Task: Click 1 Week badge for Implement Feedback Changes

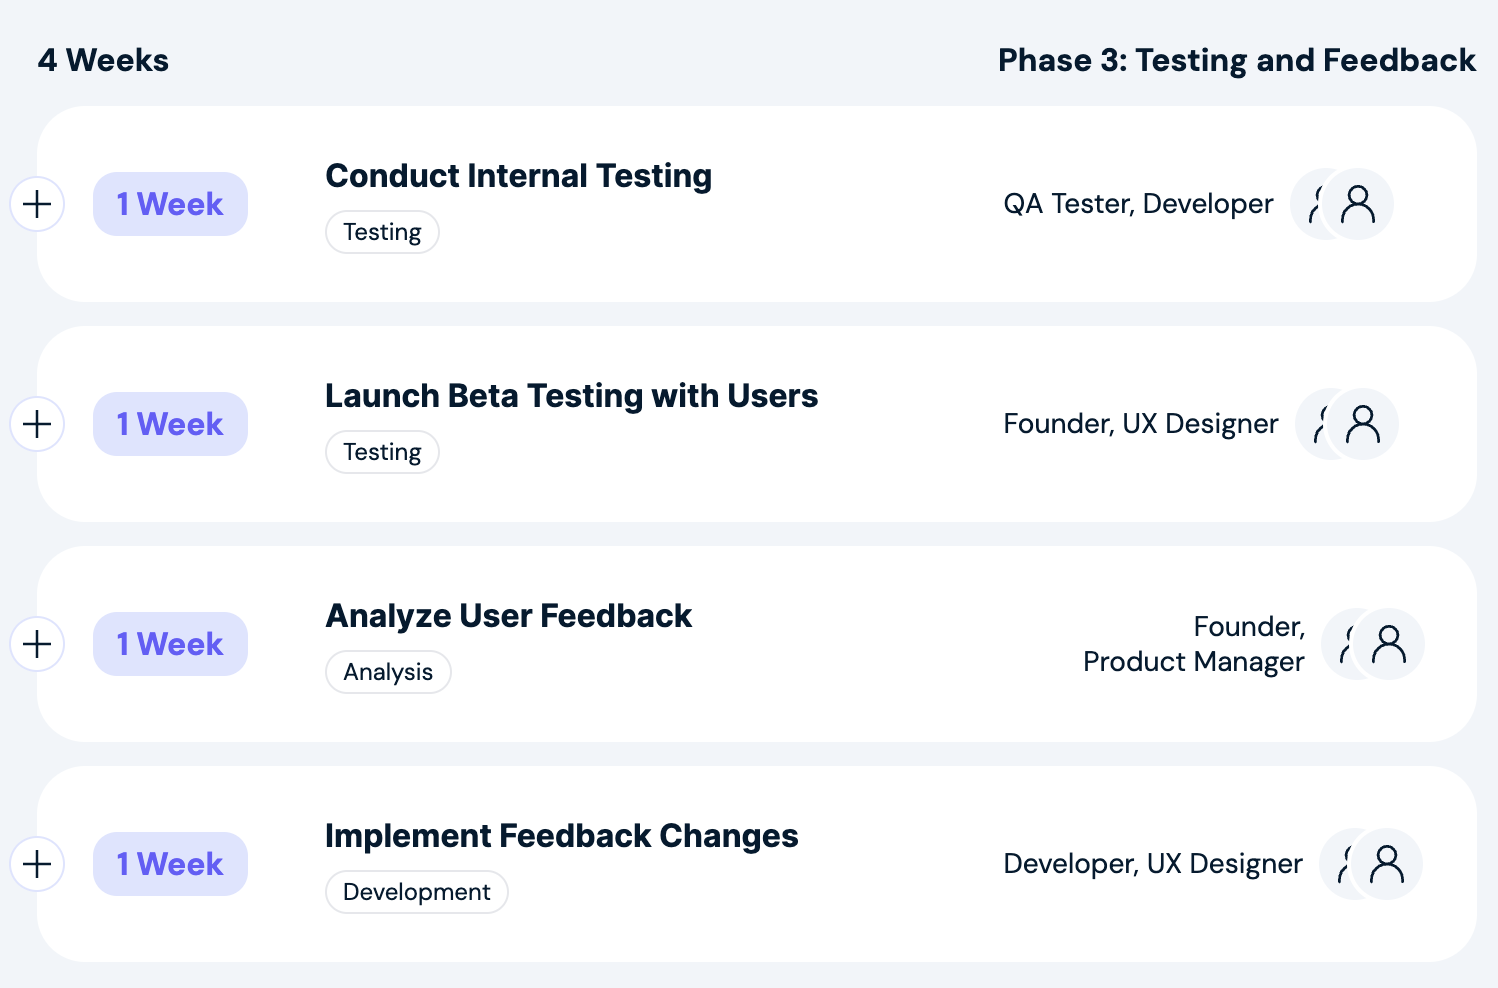Action: tap(170, 864)
